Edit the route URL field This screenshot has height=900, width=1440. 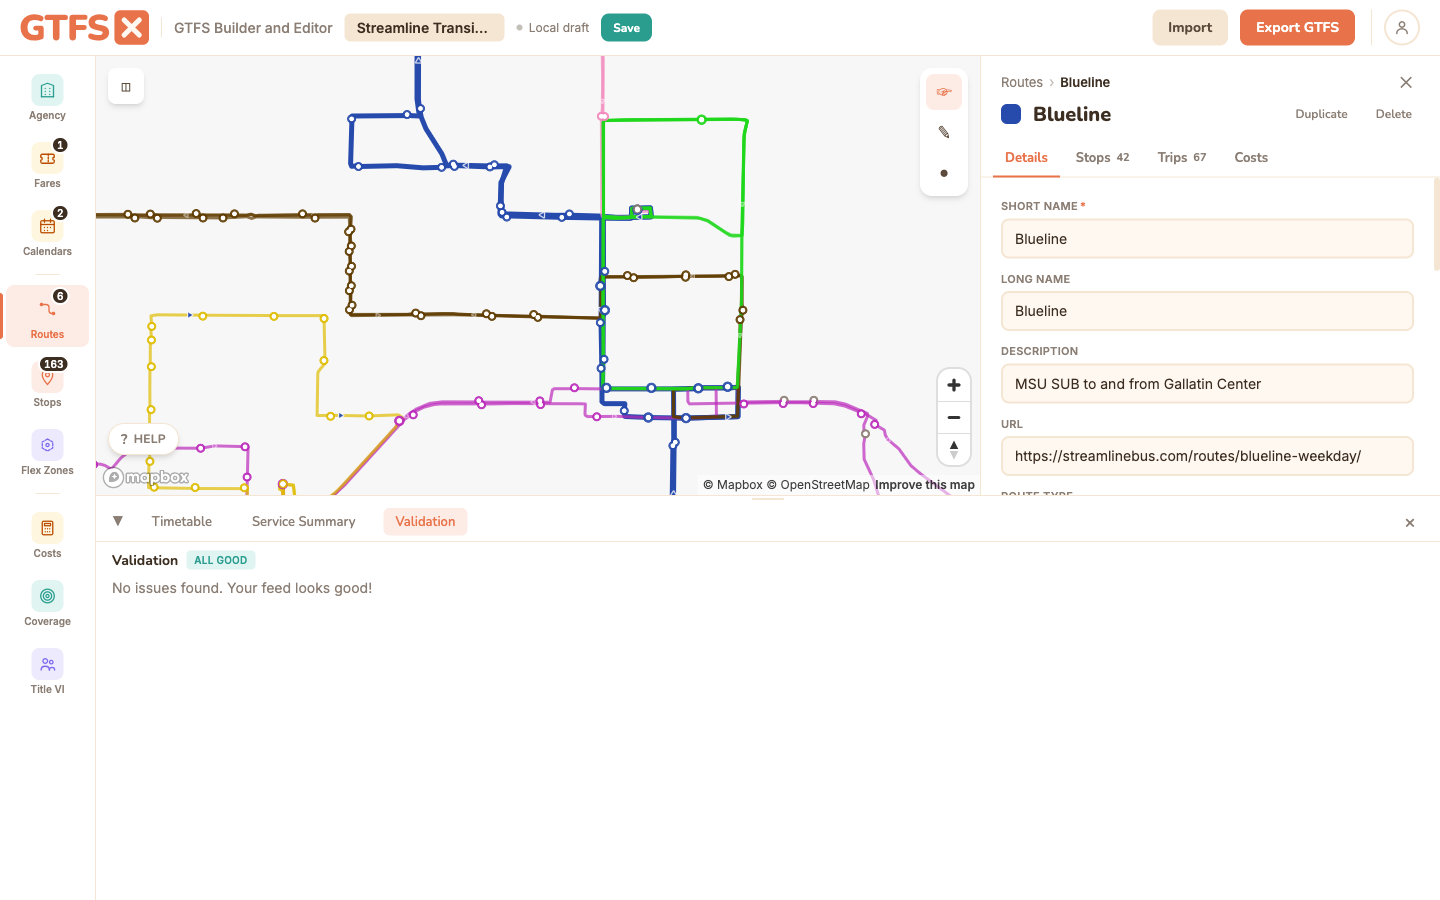point(1207,456)
